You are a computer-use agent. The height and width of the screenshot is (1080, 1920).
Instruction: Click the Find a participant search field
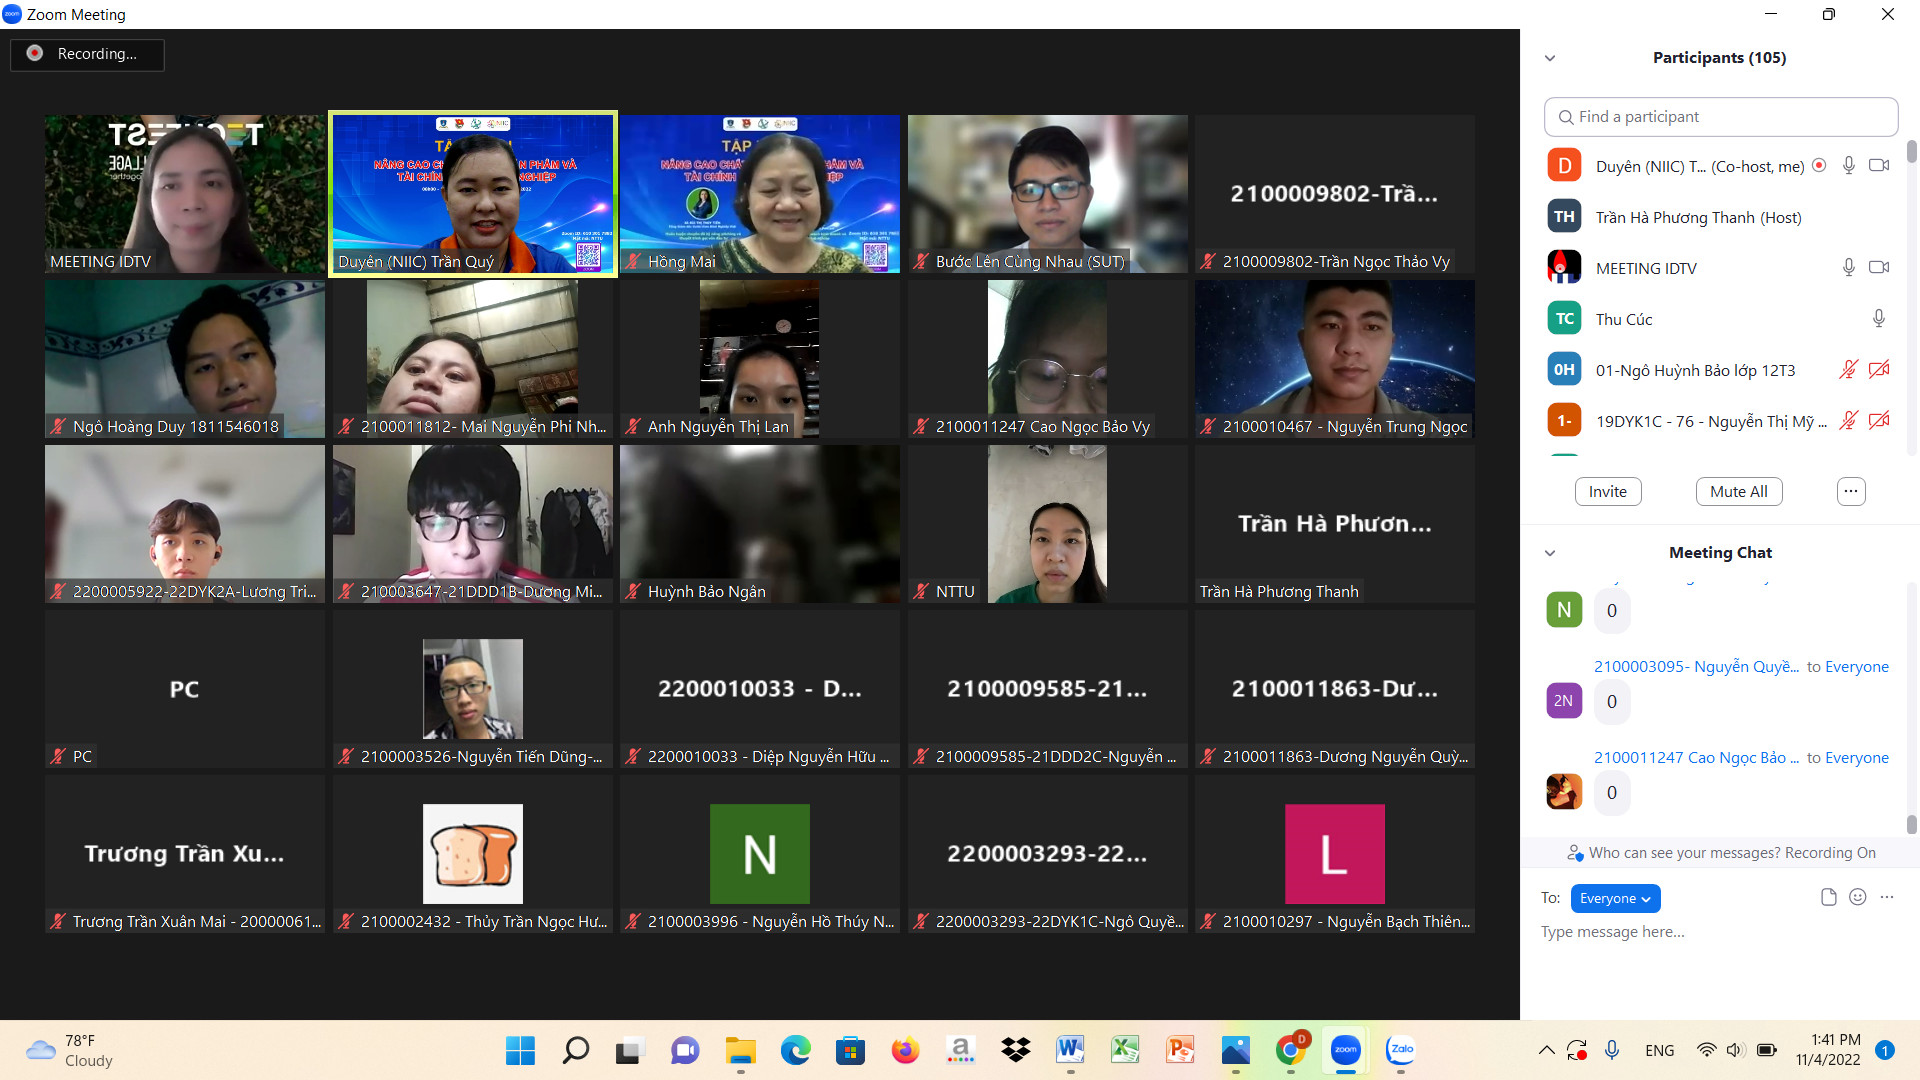click(1720, 117)
